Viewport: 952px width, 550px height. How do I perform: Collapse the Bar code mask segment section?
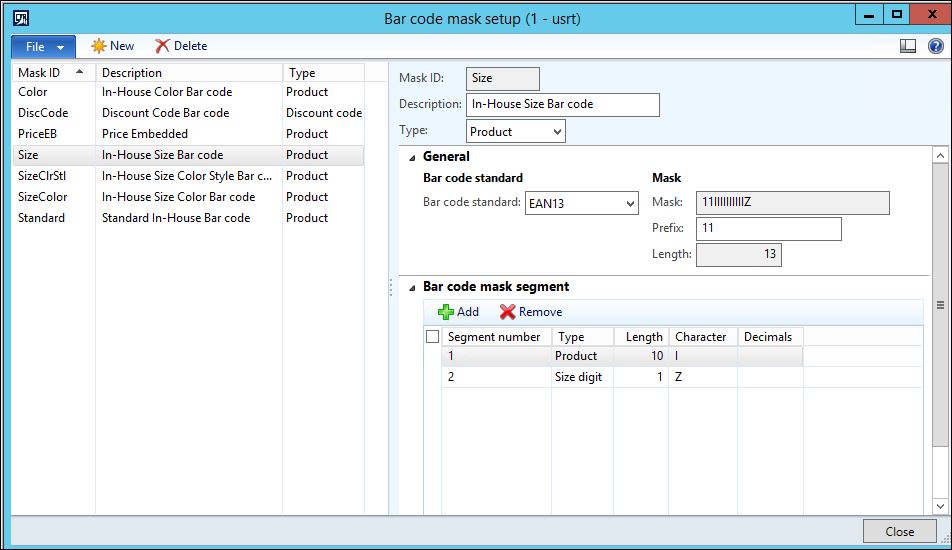pos(412,288)
